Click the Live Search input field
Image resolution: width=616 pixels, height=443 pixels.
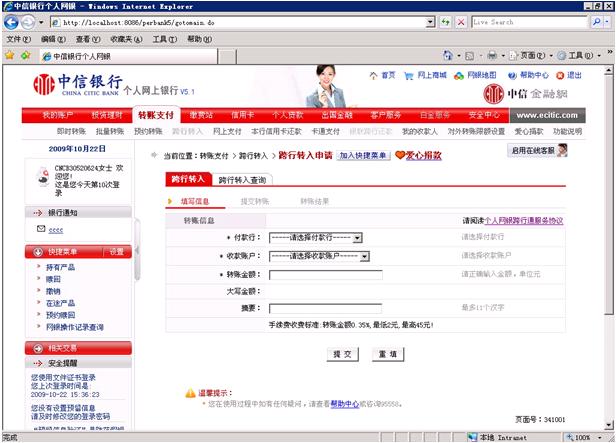click(x=529, y=22)
